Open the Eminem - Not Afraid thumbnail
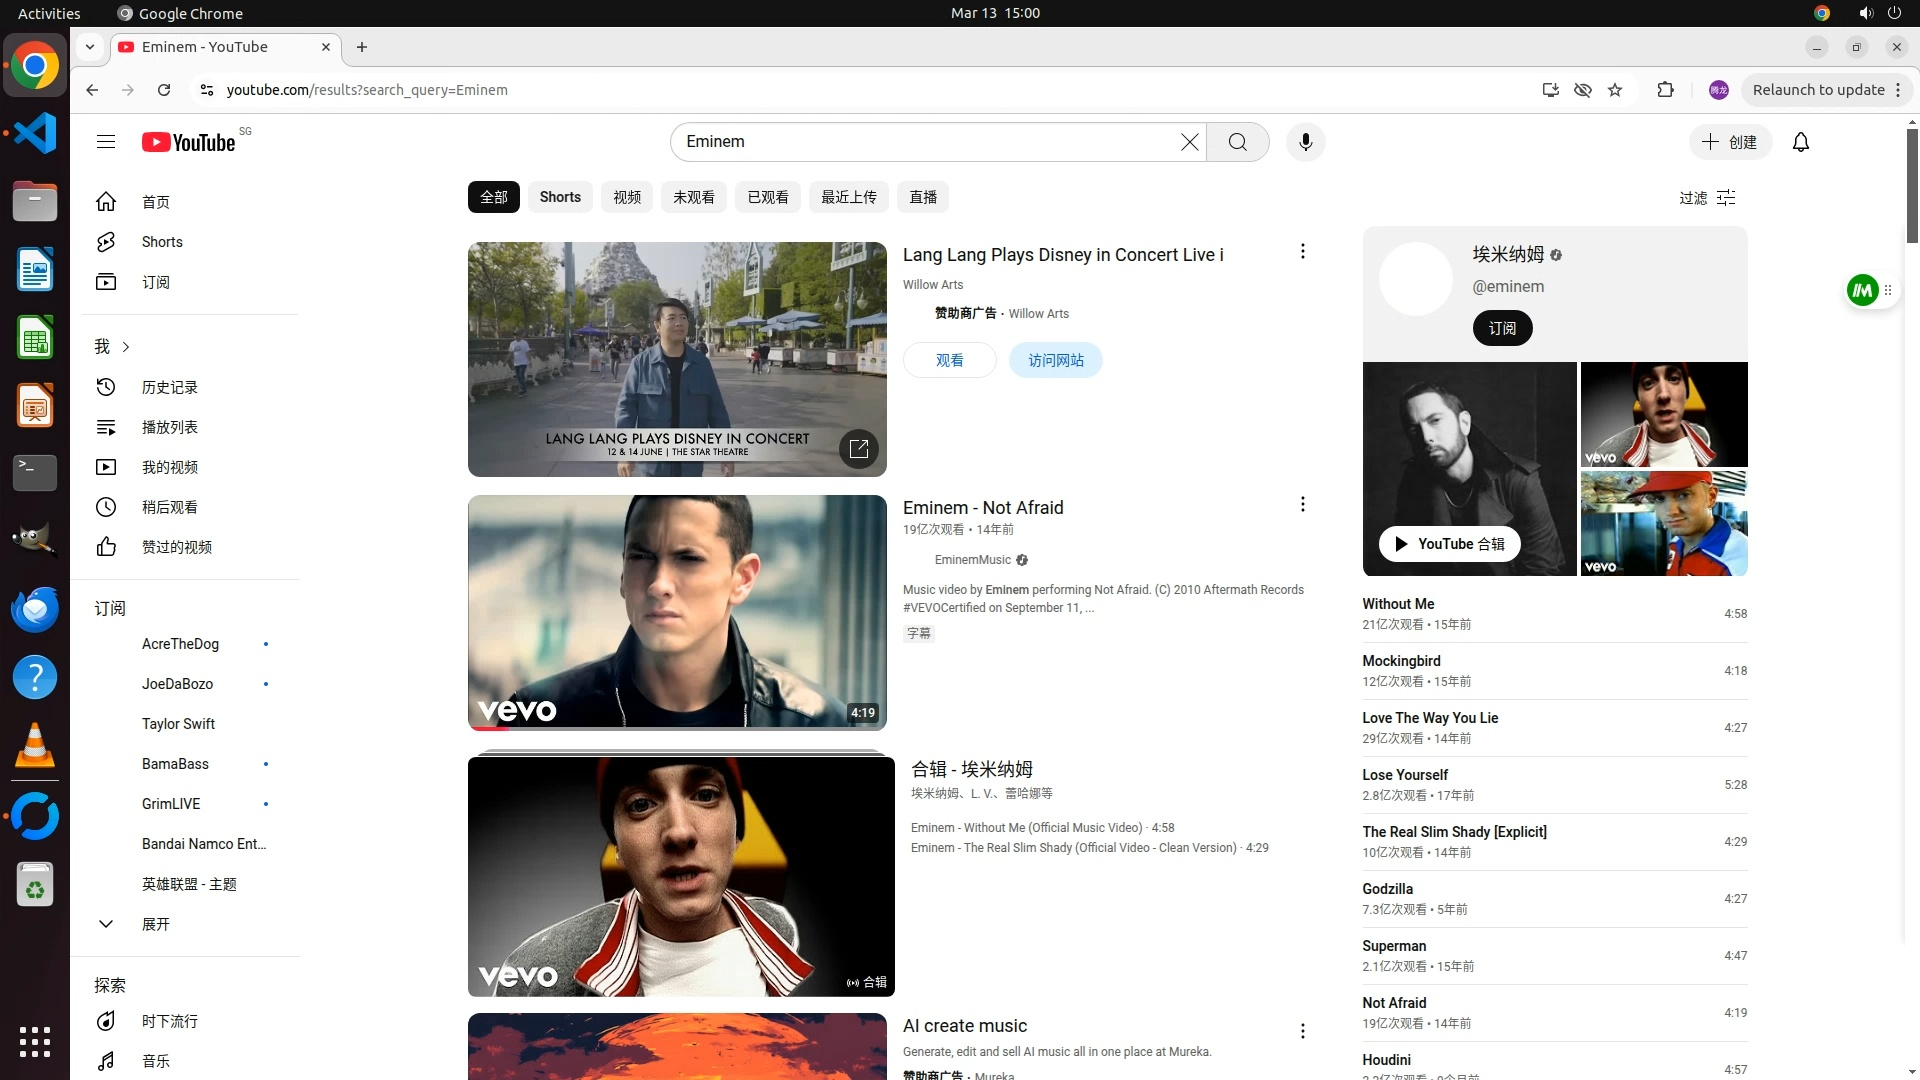Image resolution: width=1920 pixels, height=1080 pixels. click(677, 612)
